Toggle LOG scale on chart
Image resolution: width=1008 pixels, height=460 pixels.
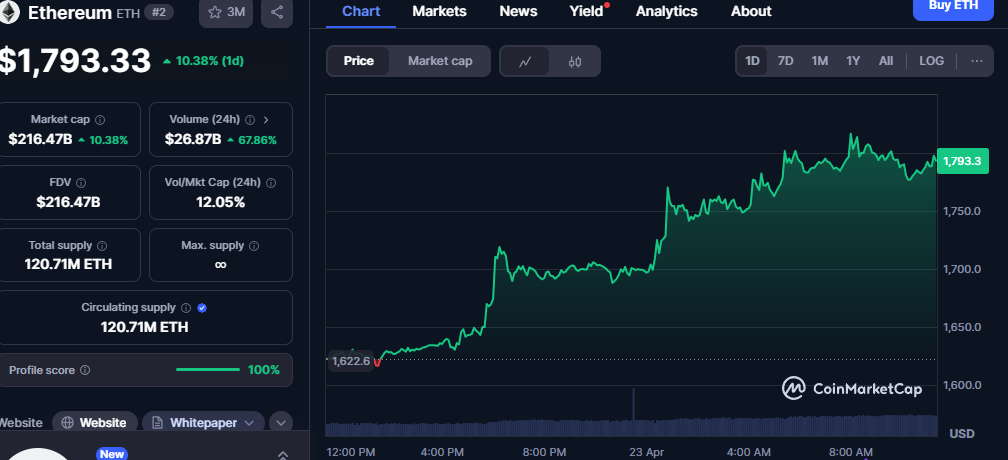(x=932, y=61)
